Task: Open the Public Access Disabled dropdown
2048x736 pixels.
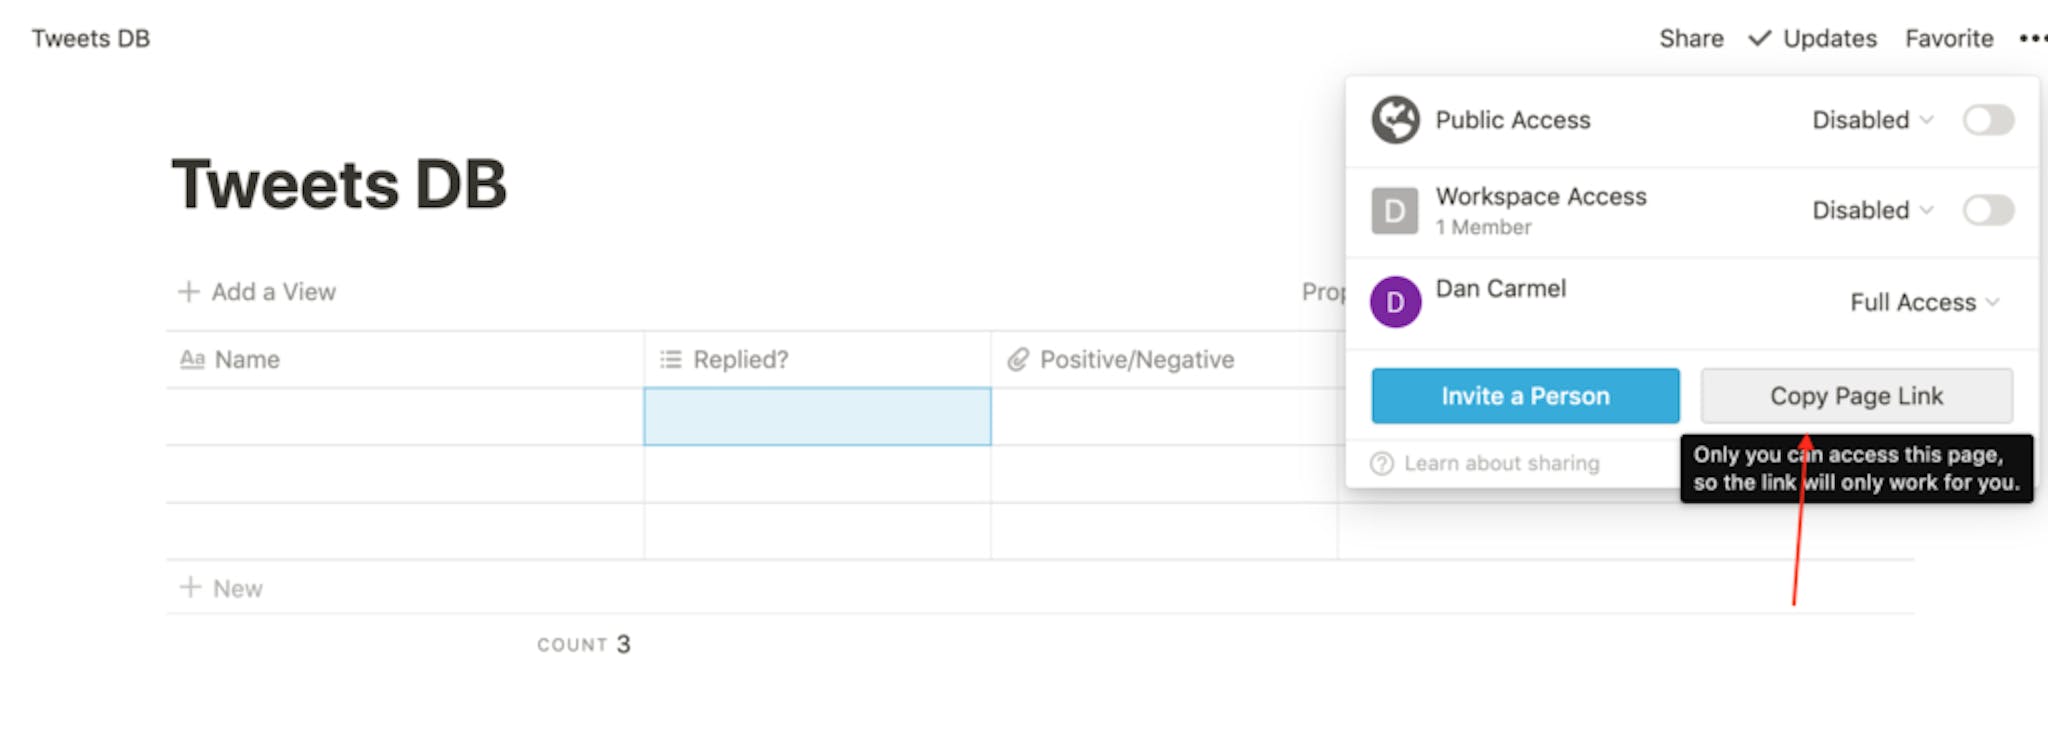Action: tap(1872, 120)
